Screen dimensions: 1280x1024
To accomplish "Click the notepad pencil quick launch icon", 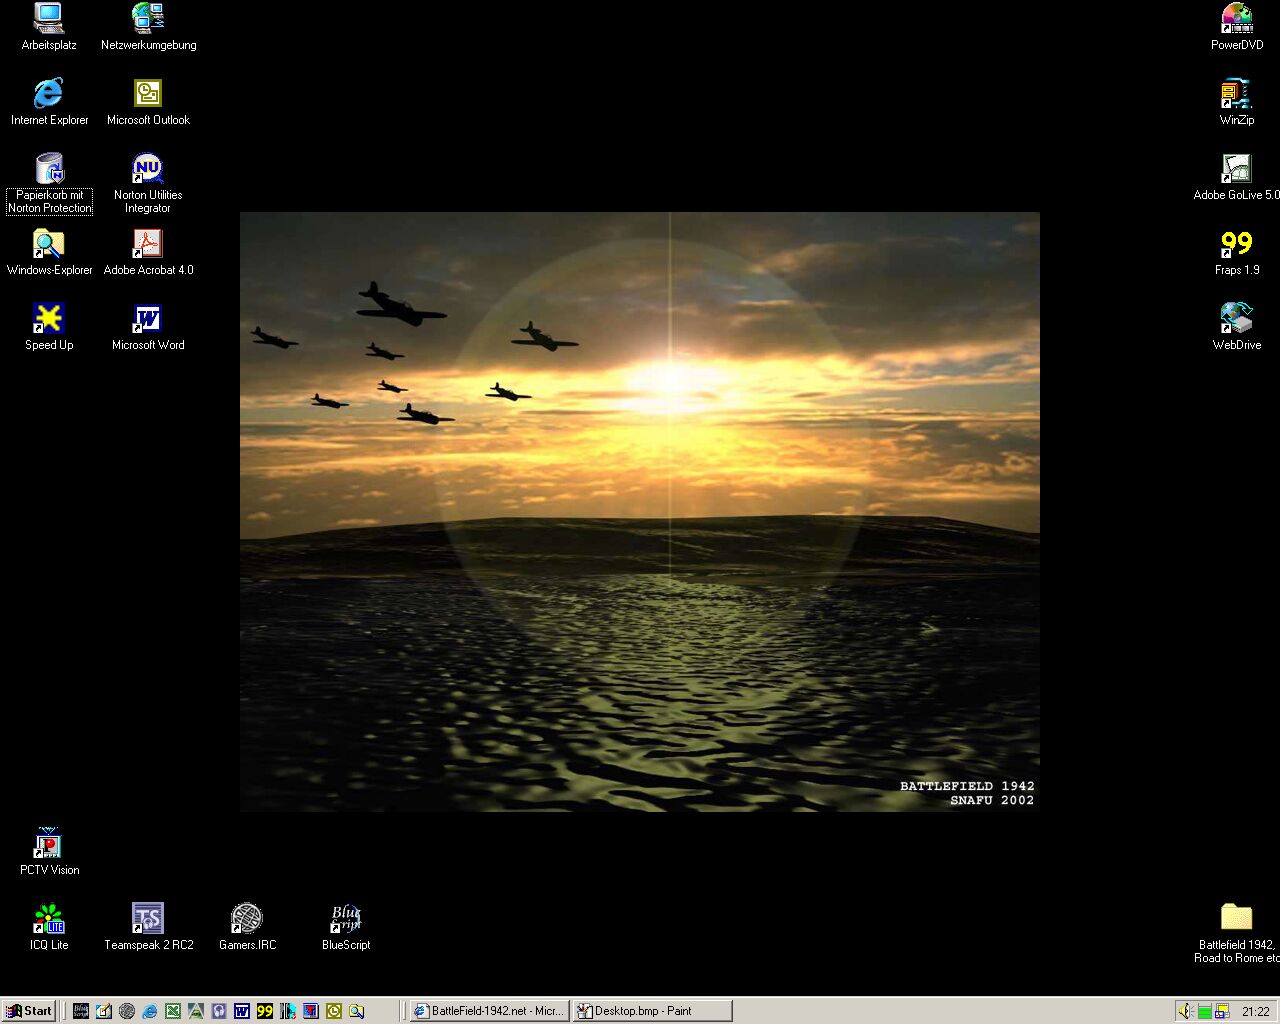I will pos(104,1011).
